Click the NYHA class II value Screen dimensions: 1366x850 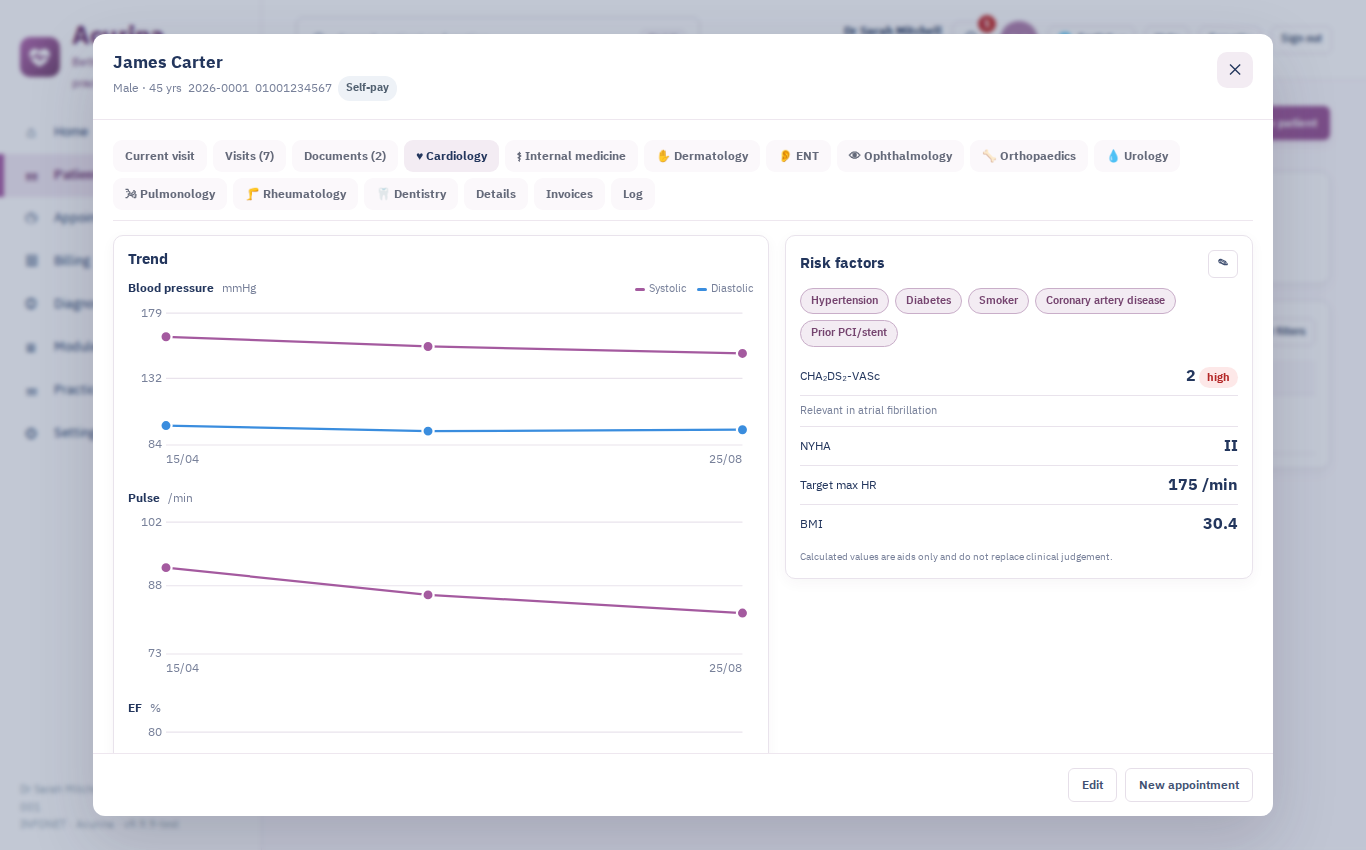1231,446
